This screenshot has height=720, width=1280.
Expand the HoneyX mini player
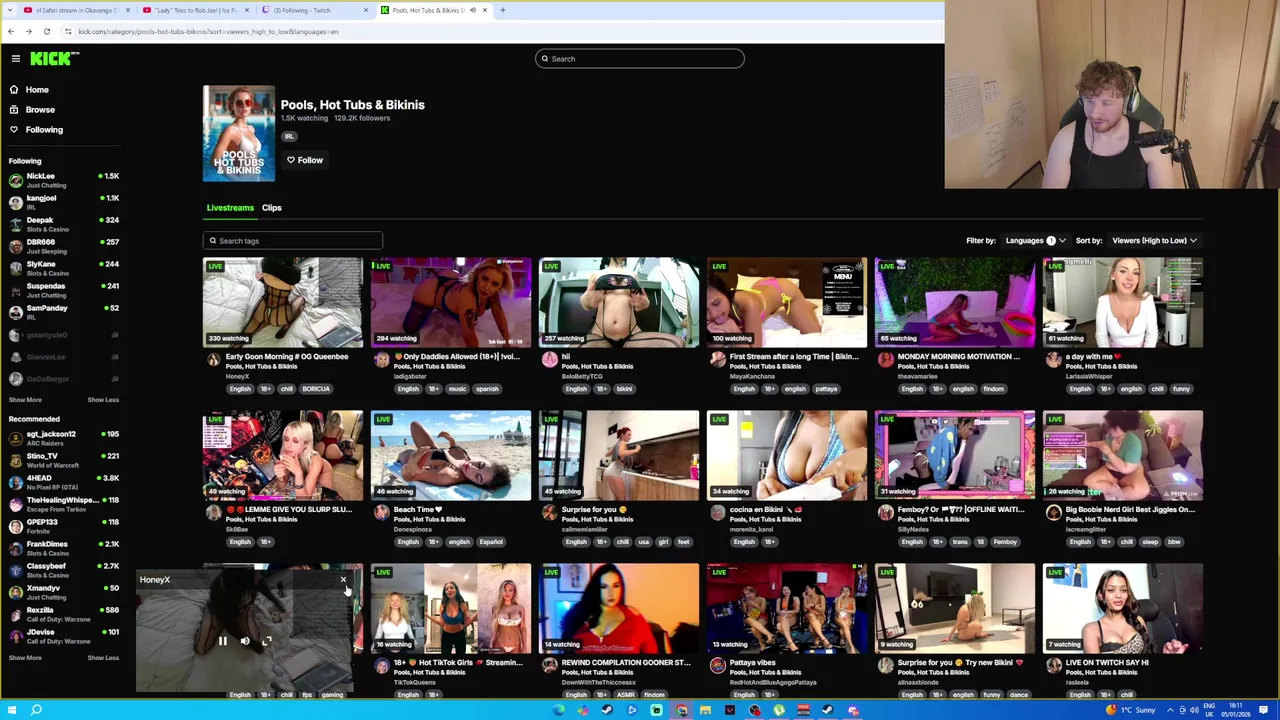[x=267, y=641]
